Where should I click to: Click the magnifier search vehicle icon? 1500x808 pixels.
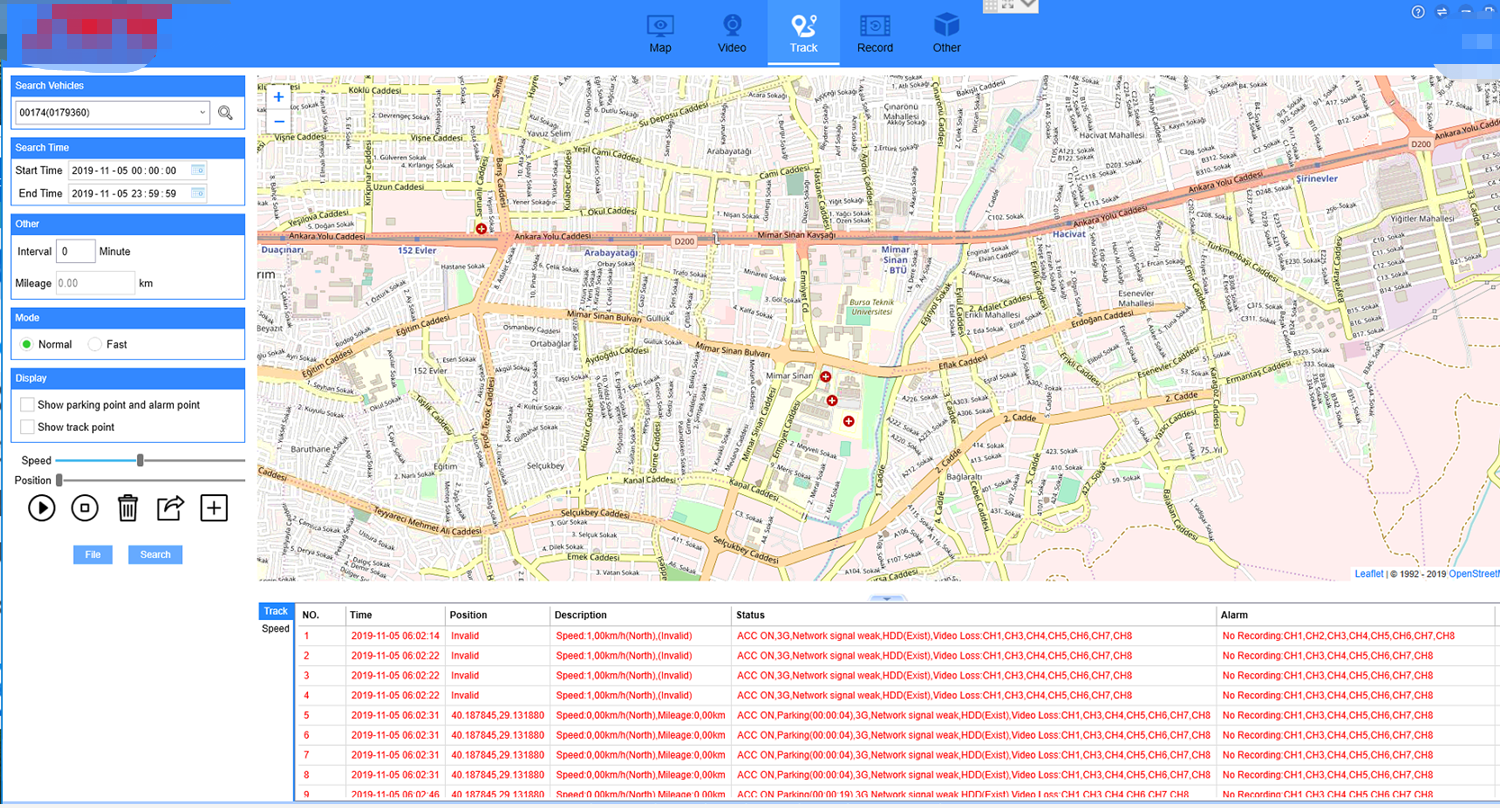pyautogui.click(x=225, y=113)
